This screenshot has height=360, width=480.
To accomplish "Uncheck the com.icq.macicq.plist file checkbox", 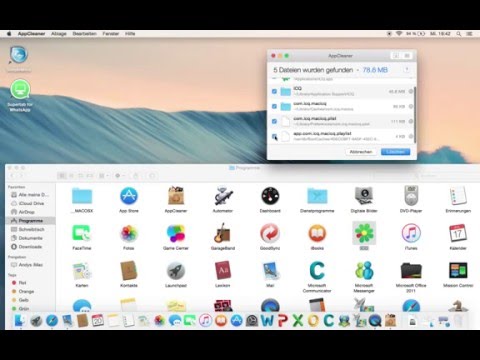I will tap(274, 121).
